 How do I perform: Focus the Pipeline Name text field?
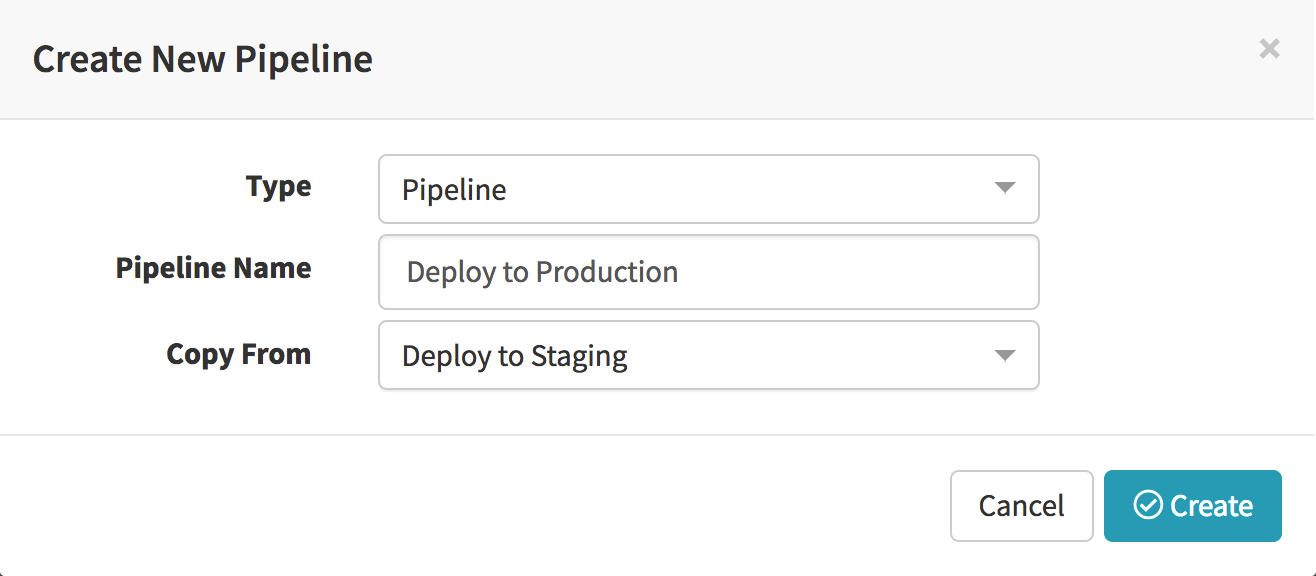point(708,272)
